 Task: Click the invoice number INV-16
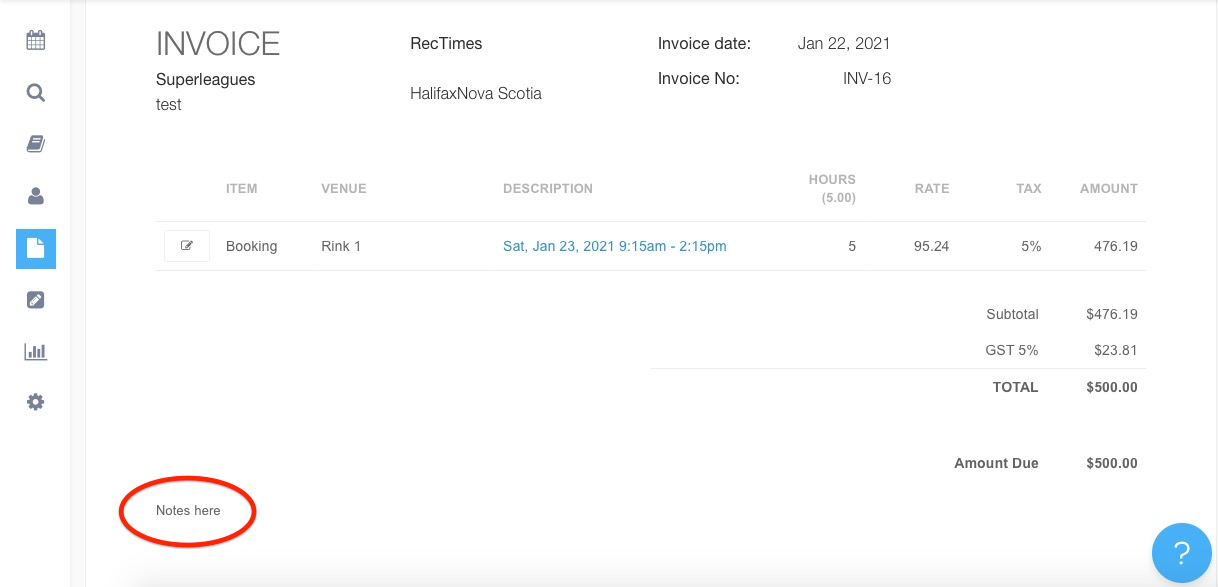(x=866, y=79)
